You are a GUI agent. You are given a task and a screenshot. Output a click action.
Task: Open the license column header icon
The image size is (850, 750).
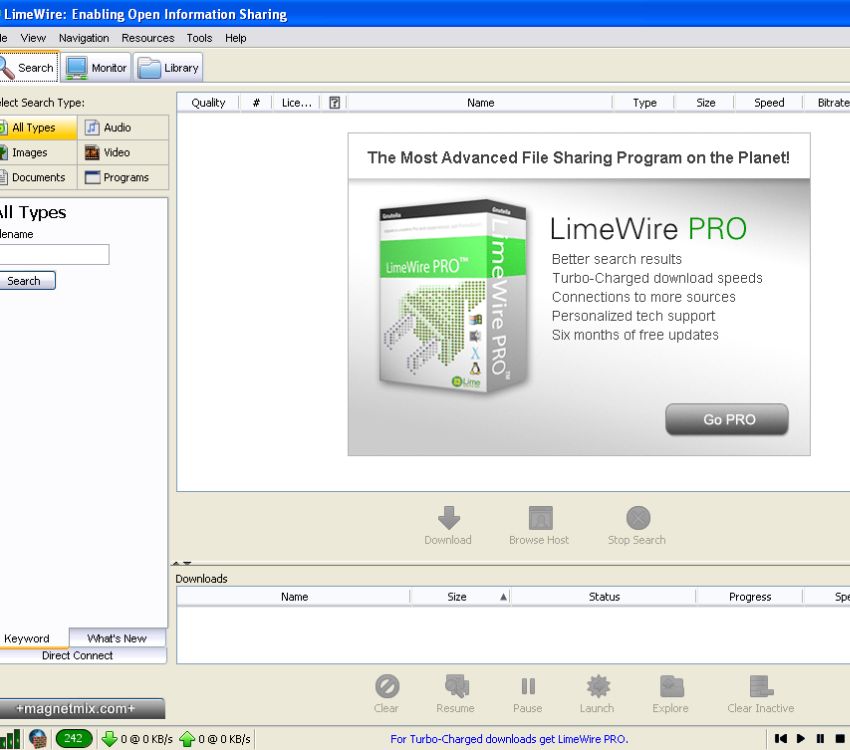pos(334,102)
